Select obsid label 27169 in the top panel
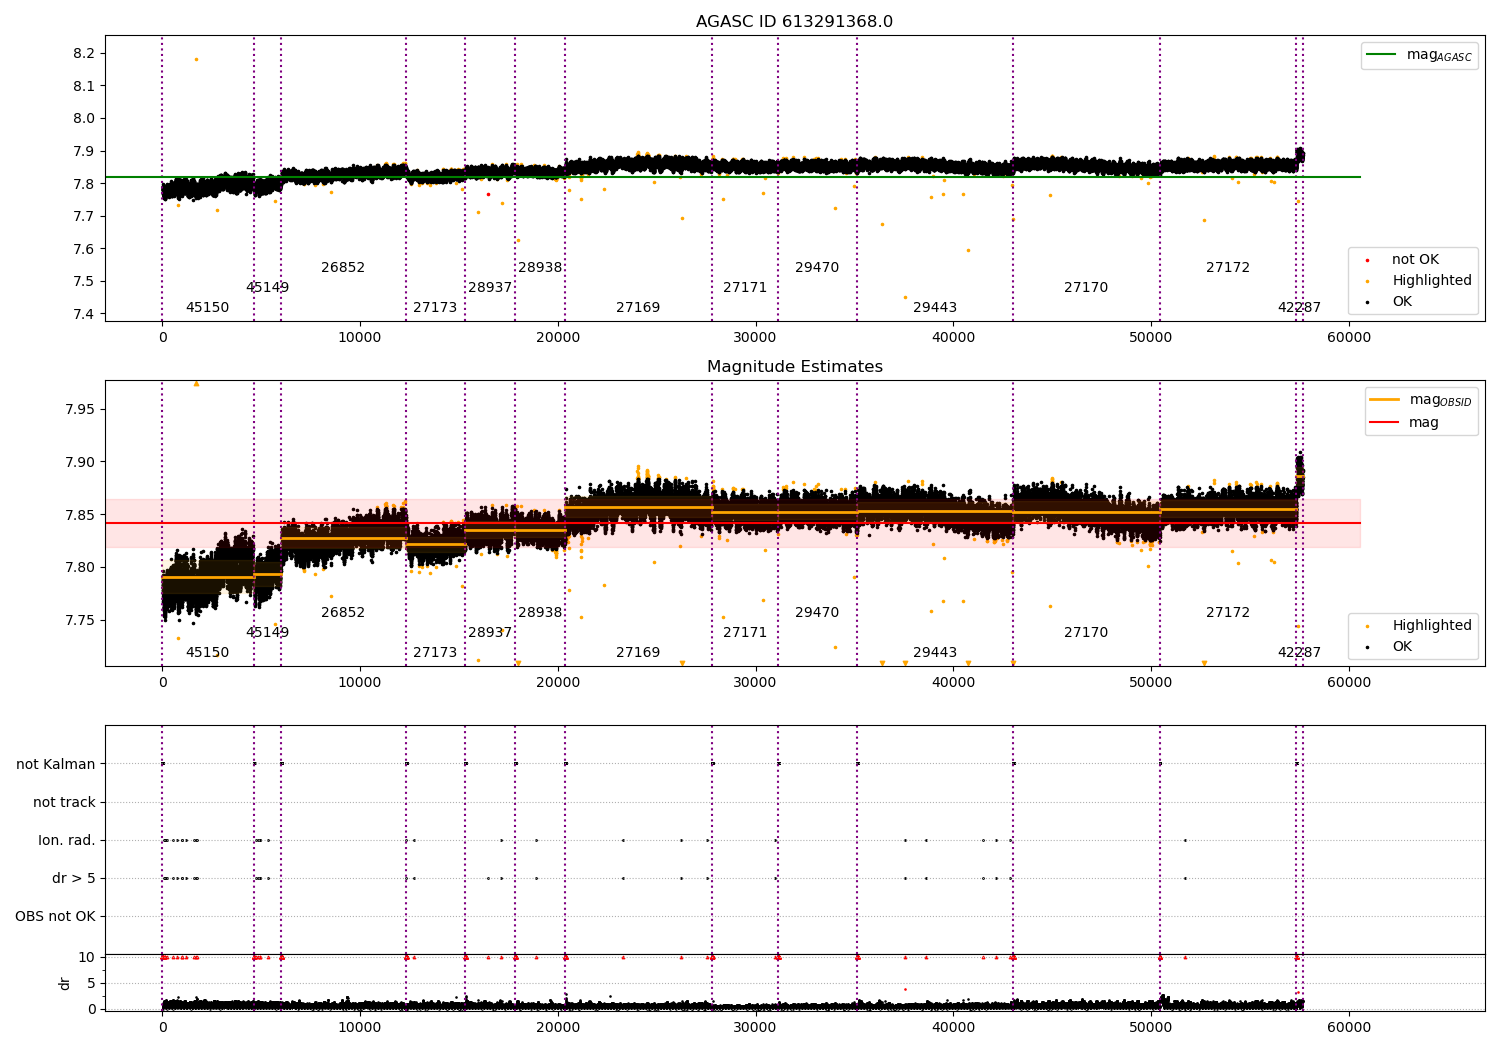Image resolution: width=1500 pixels, height=1050 pixels. [638, 308]
